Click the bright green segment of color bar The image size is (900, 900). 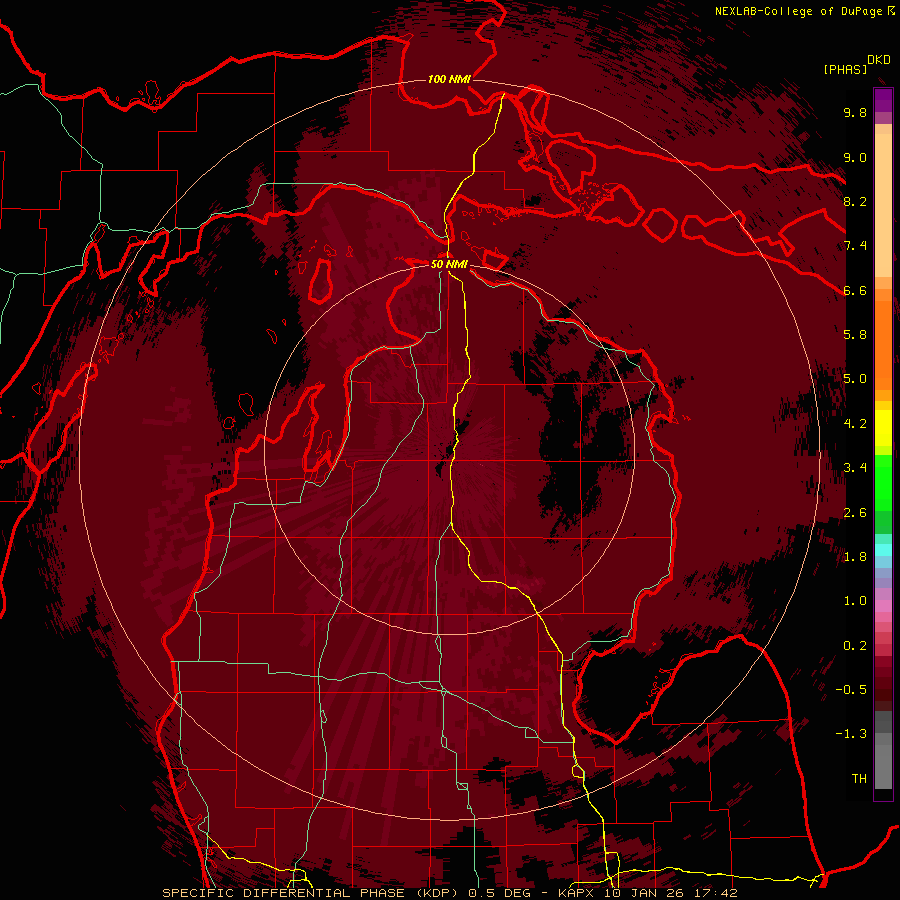[883, 482]
